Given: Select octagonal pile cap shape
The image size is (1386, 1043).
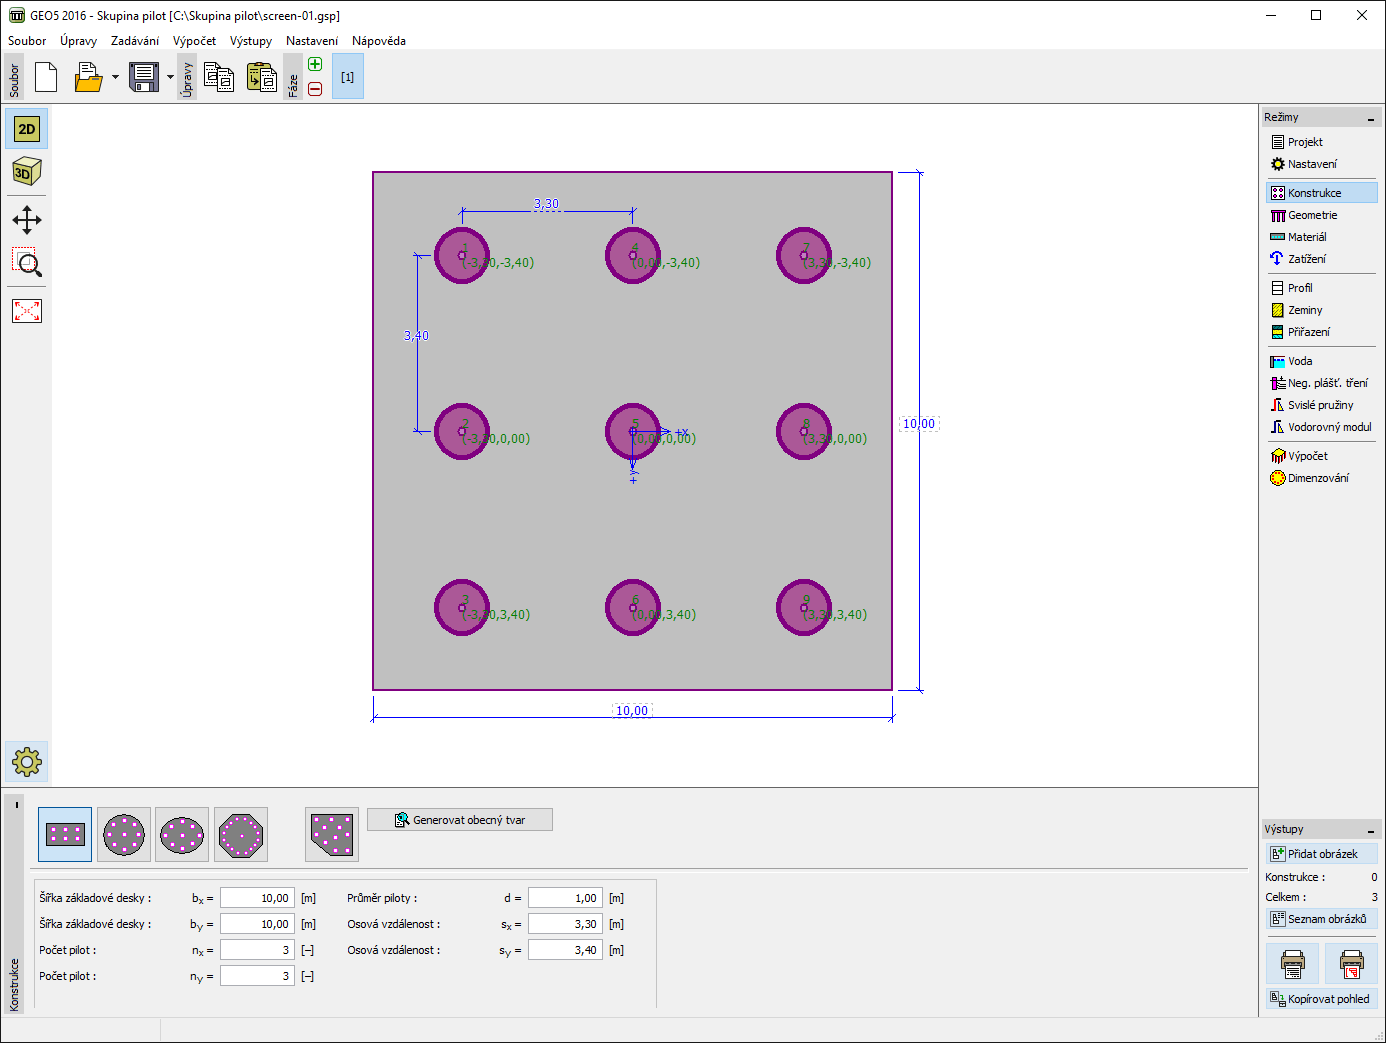Looking at the screenshot, I should (241, 834).
